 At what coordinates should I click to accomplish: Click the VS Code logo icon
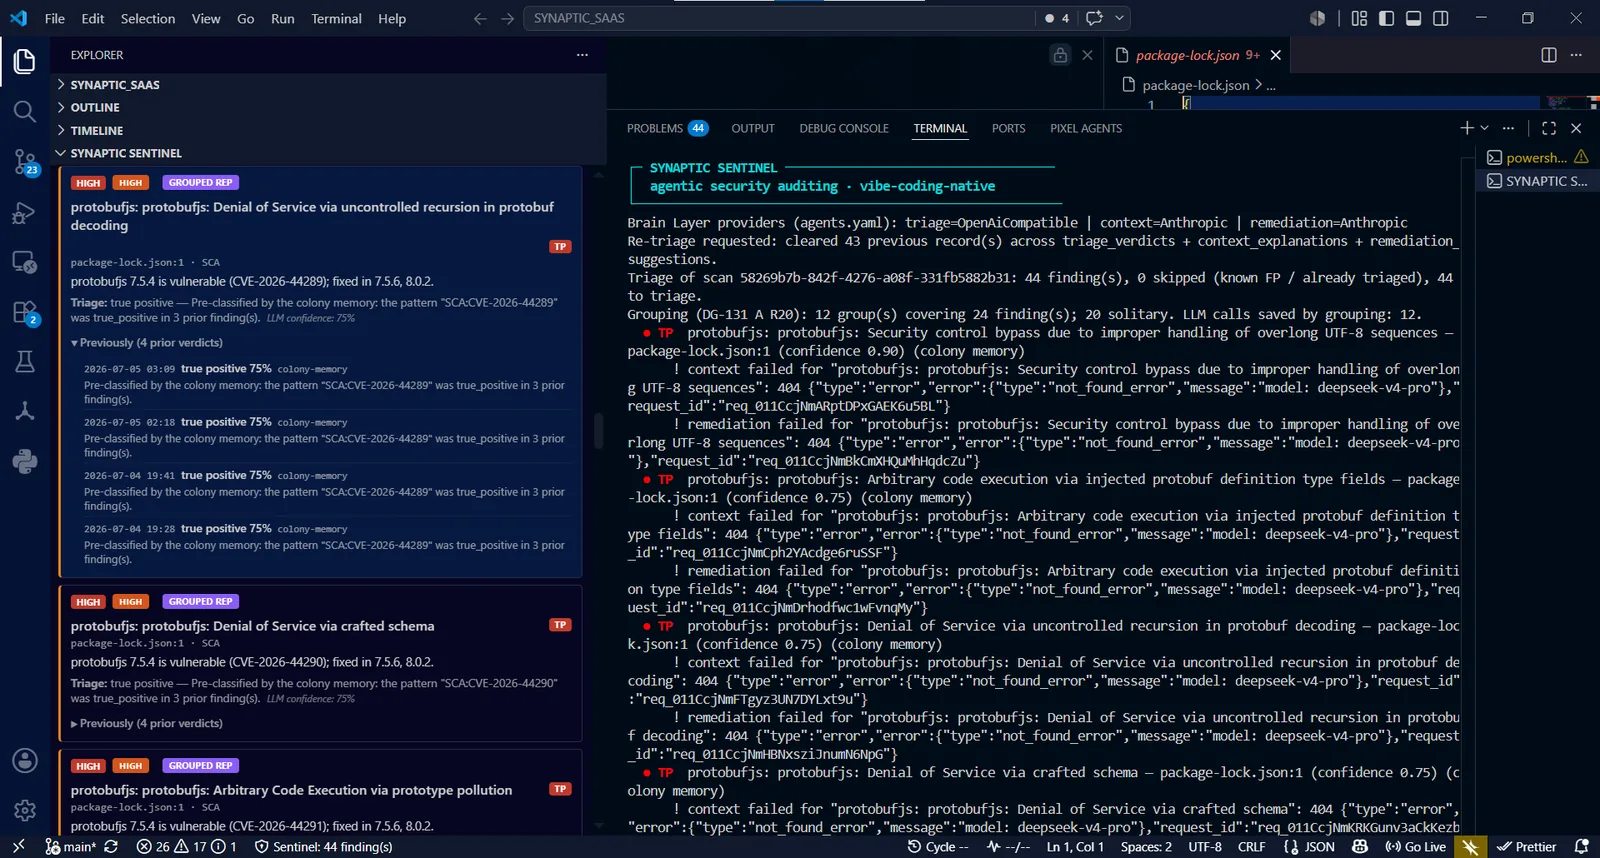[x=19, y=18]
